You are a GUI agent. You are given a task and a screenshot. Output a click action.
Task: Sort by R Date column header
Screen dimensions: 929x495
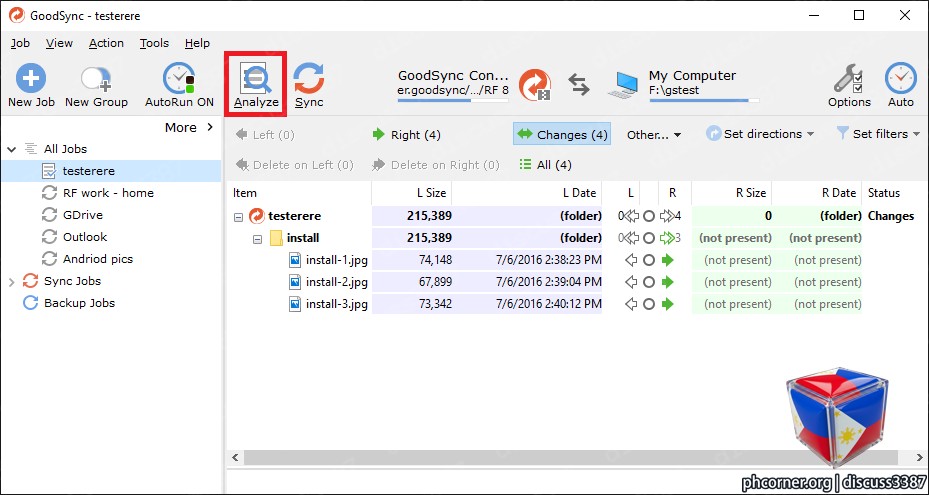click(817, 193)
